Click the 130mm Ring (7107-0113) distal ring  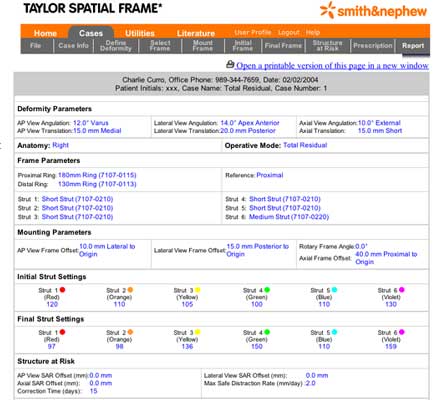tap(97, 184)
